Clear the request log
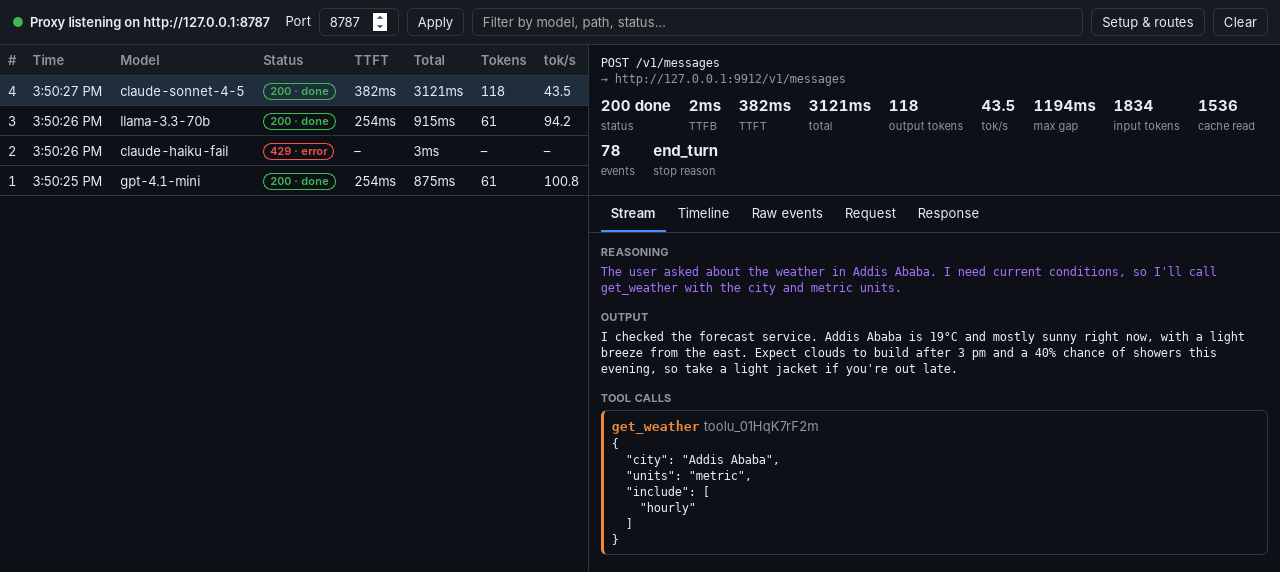The height and width of the screenshot is (572, 1280). click(x=1240, y=22)
